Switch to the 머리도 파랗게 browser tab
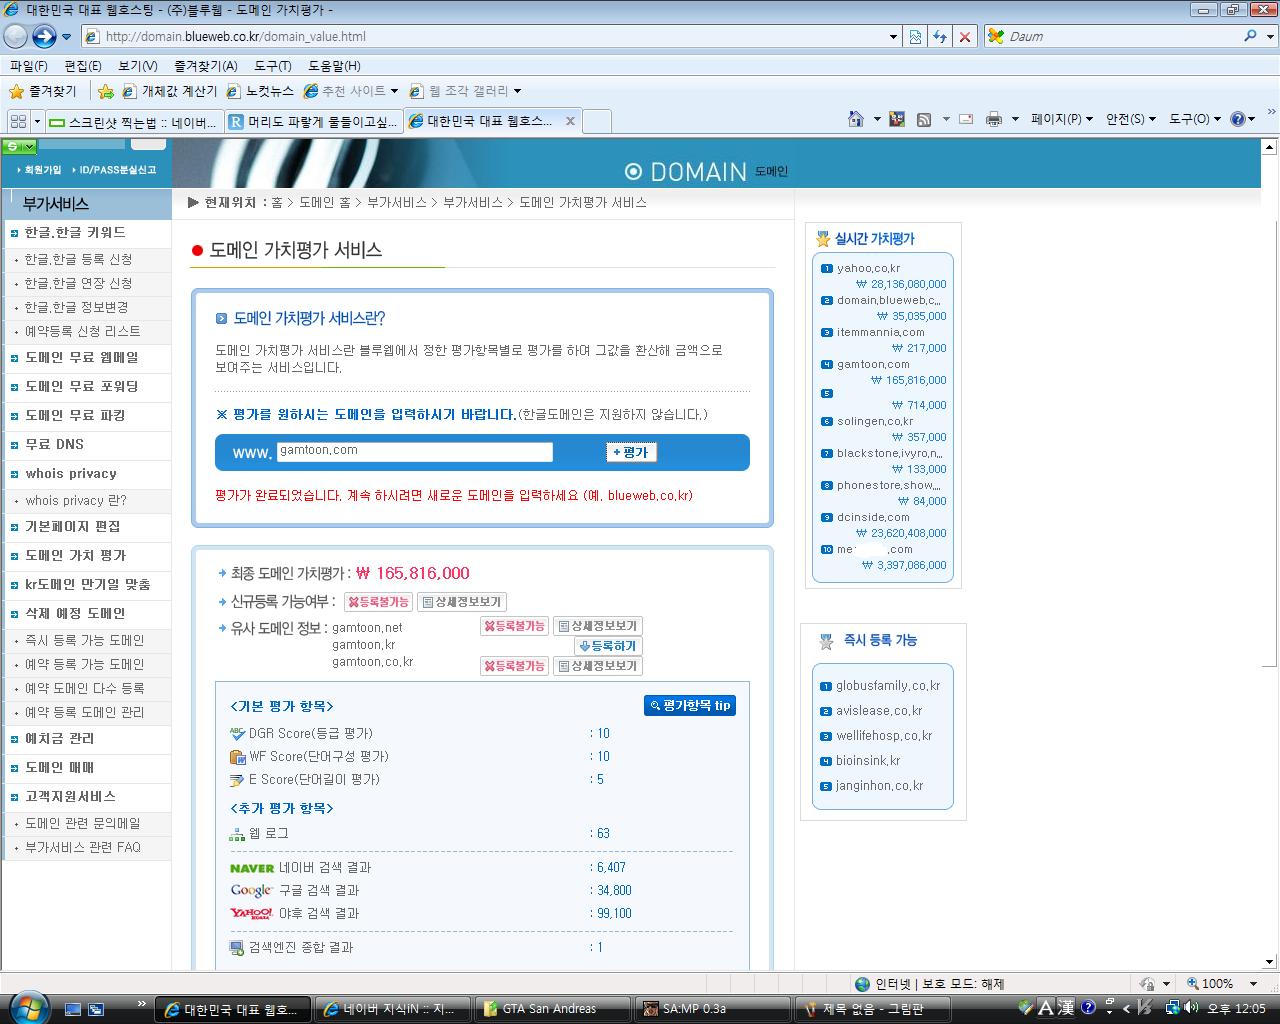Screen dimensions: 1280x1024 tap(313, 121)
